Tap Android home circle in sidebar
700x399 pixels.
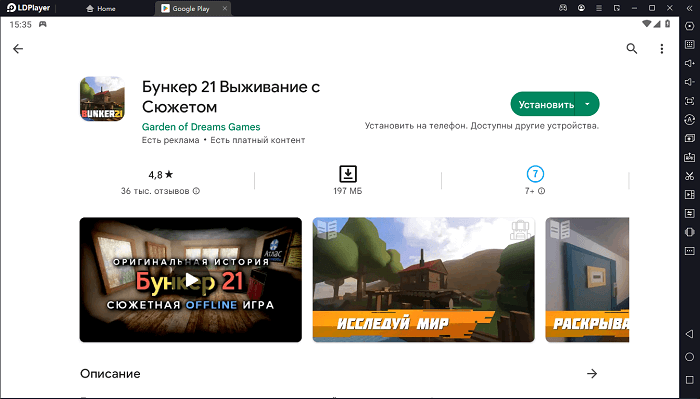(x=689, y=357)
